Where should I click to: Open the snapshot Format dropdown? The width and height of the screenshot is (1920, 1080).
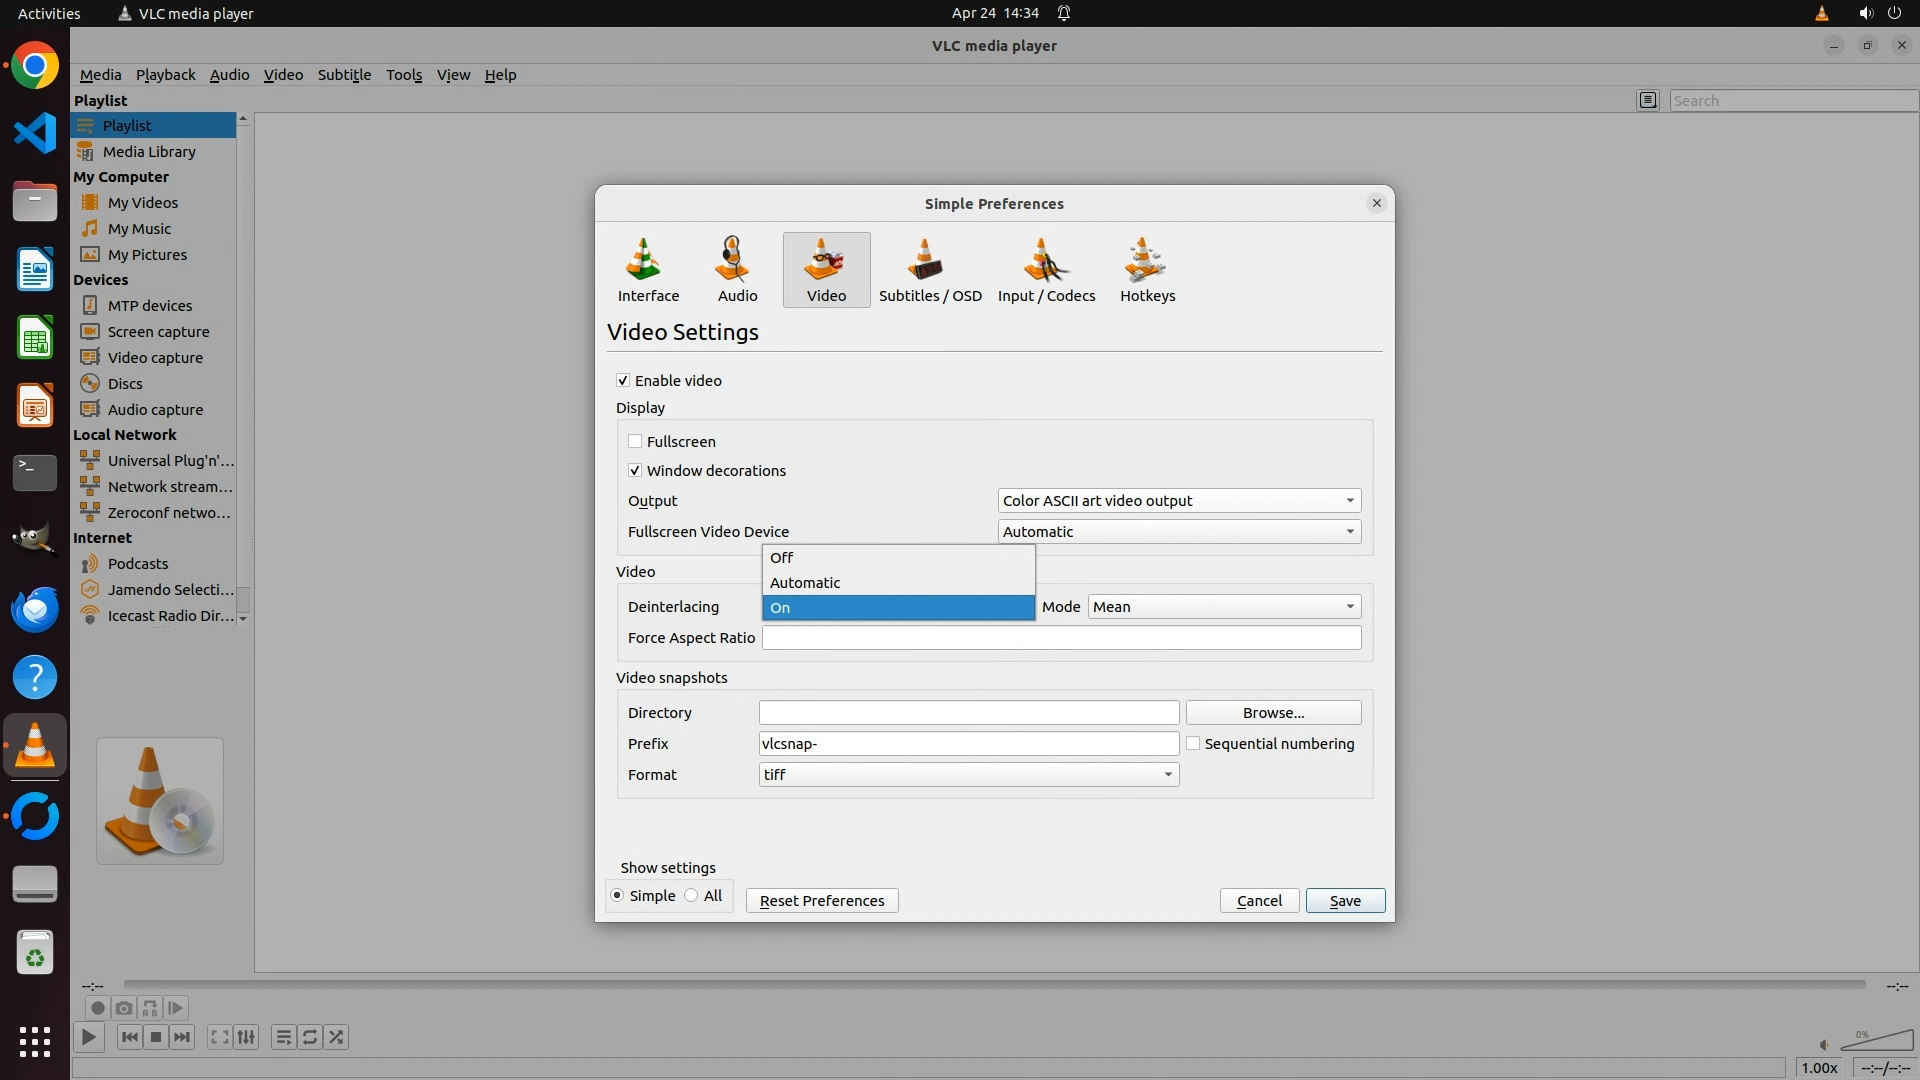point(968,774)
